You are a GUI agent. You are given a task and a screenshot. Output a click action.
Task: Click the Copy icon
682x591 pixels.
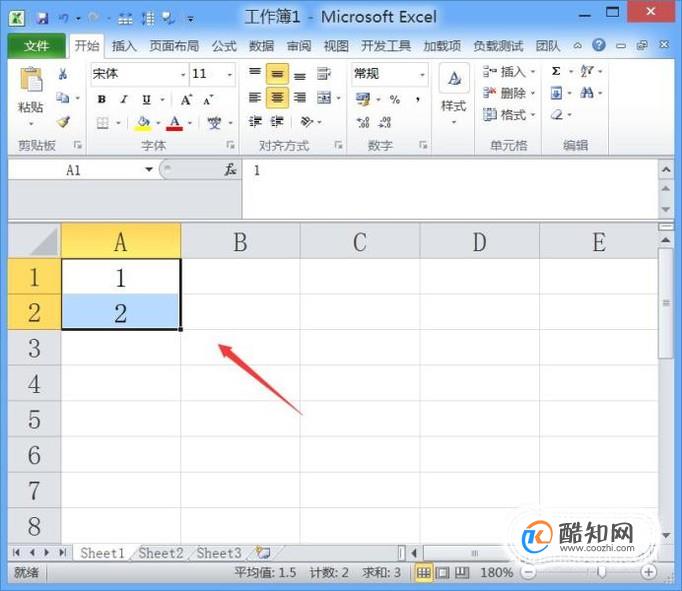63,98
